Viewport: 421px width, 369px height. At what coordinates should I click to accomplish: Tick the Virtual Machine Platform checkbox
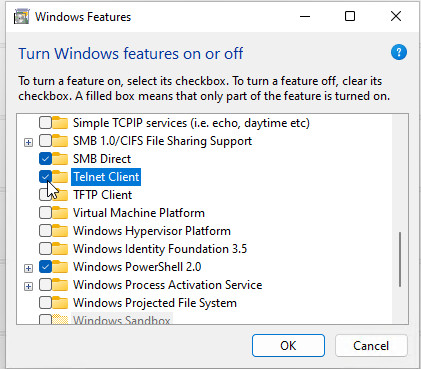[x=45, y=213]
